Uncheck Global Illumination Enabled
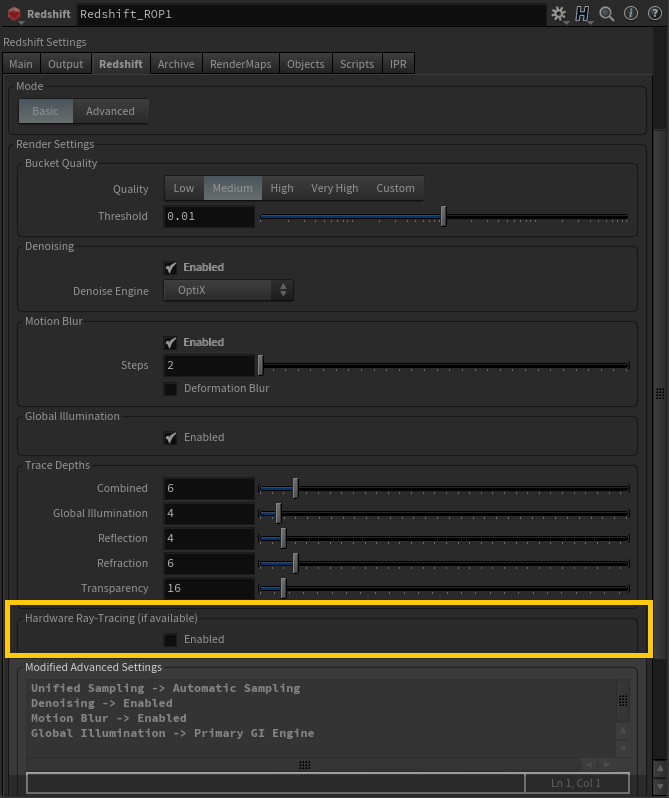The width and height of the screenshot is (669, 798). [x=171, y=437]
